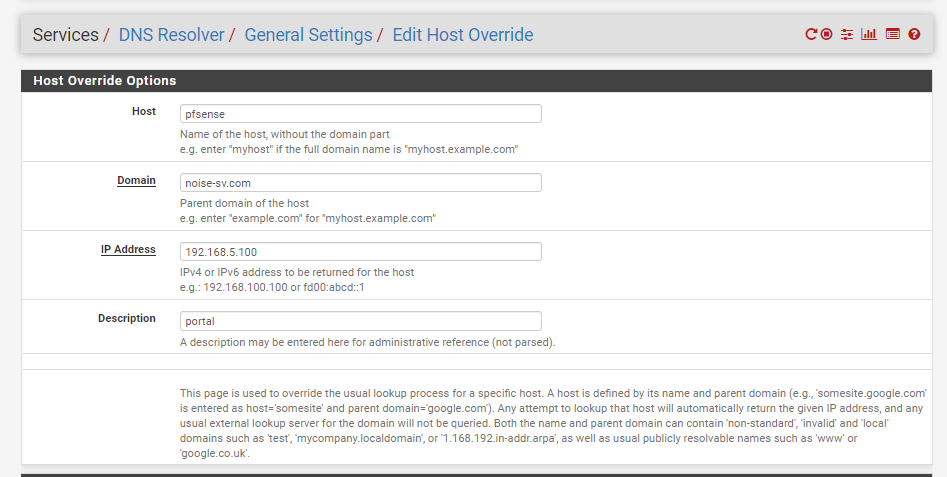Go to General Settings breadcrumb
This screenshot has width=947, height=477.
[308, 35]
